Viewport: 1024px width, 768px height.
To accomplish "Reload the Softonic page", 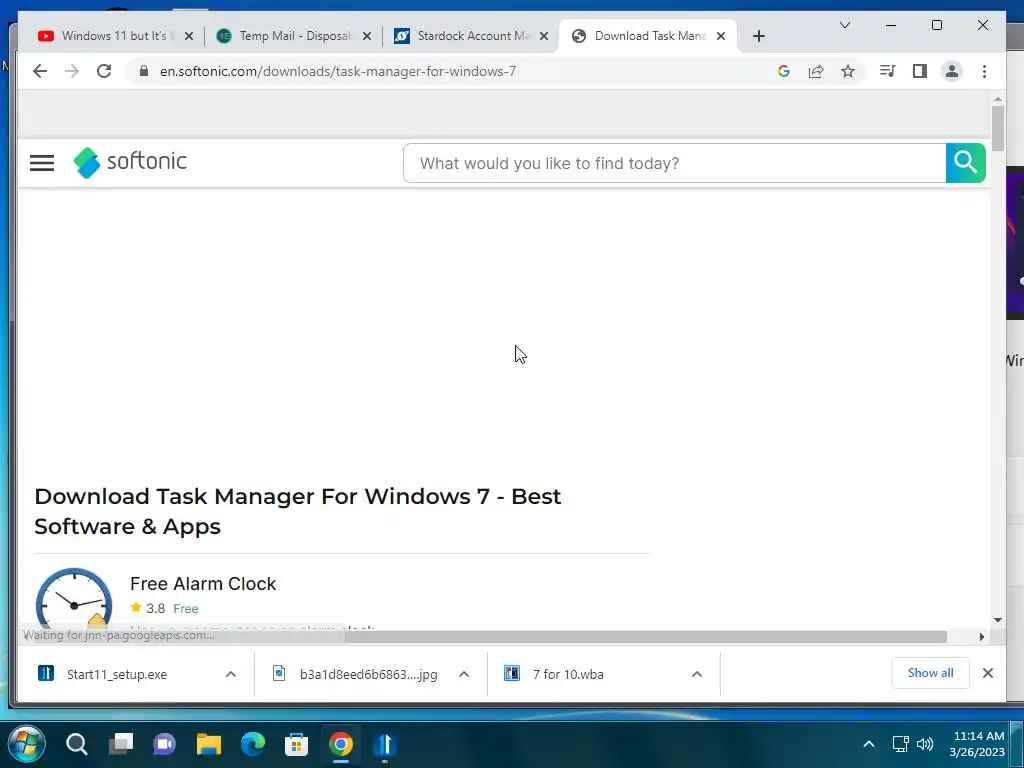I will click(104, 71).
